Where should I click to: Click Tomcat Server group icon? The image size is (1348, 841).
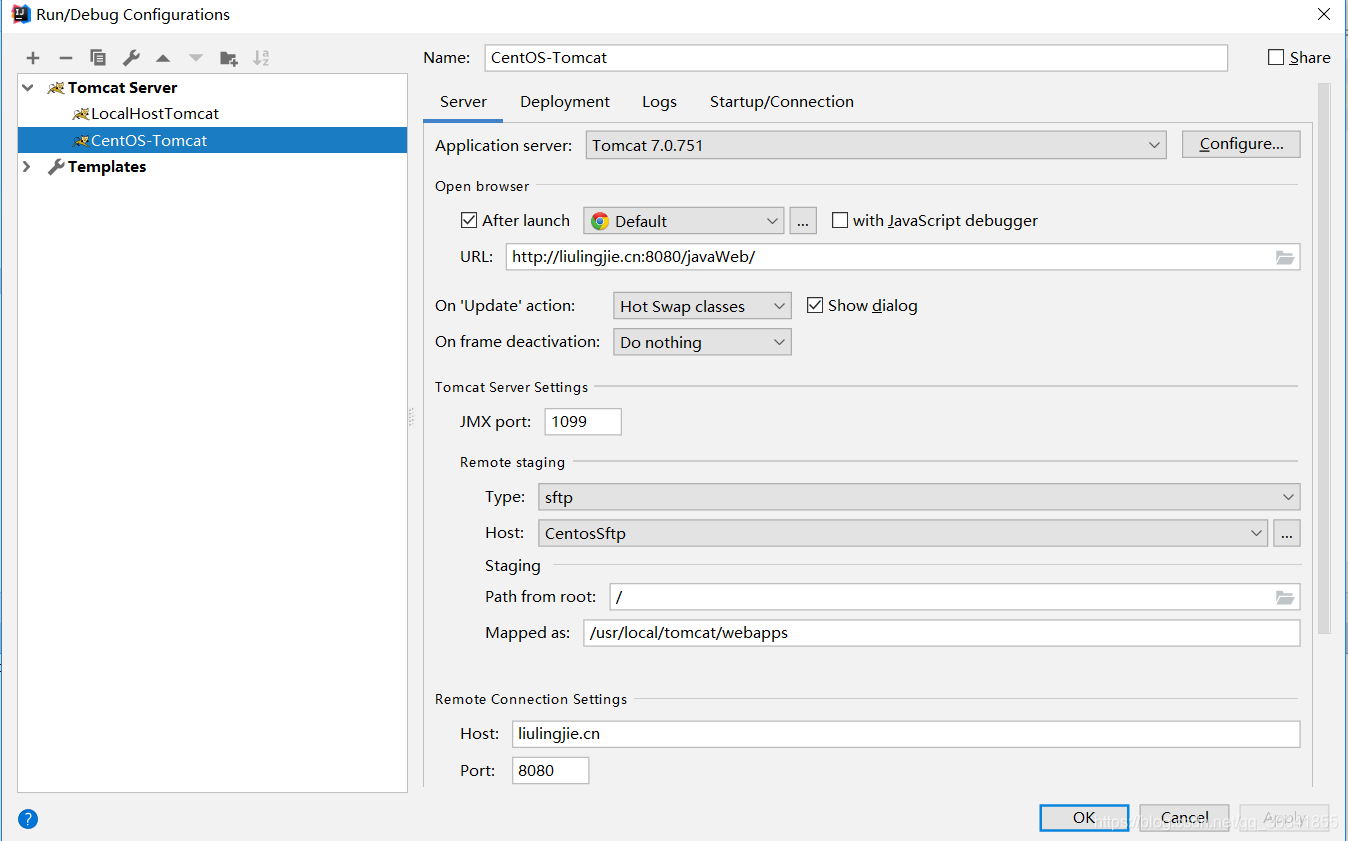click(x=56, y=88)
